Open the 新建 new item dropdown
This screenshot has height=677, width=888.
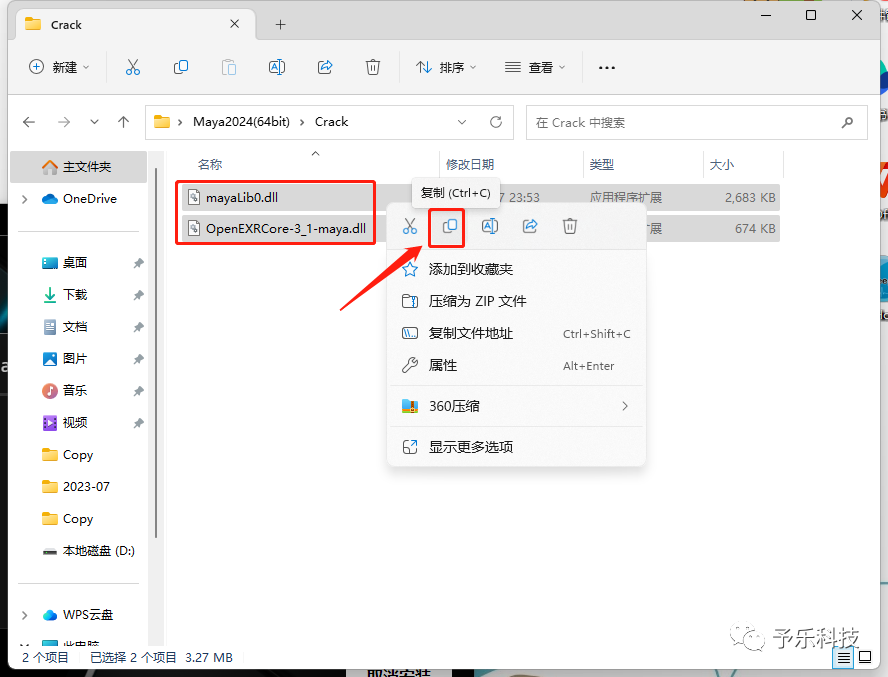tap(59, 67)
